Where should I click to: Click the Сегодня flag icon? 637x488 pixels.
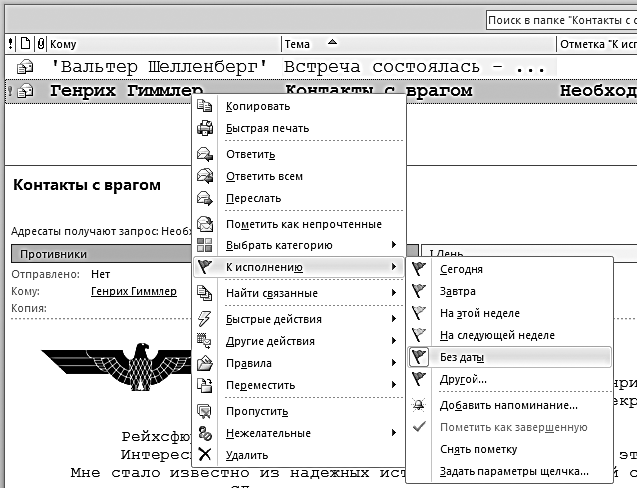(x=420, y=270)
